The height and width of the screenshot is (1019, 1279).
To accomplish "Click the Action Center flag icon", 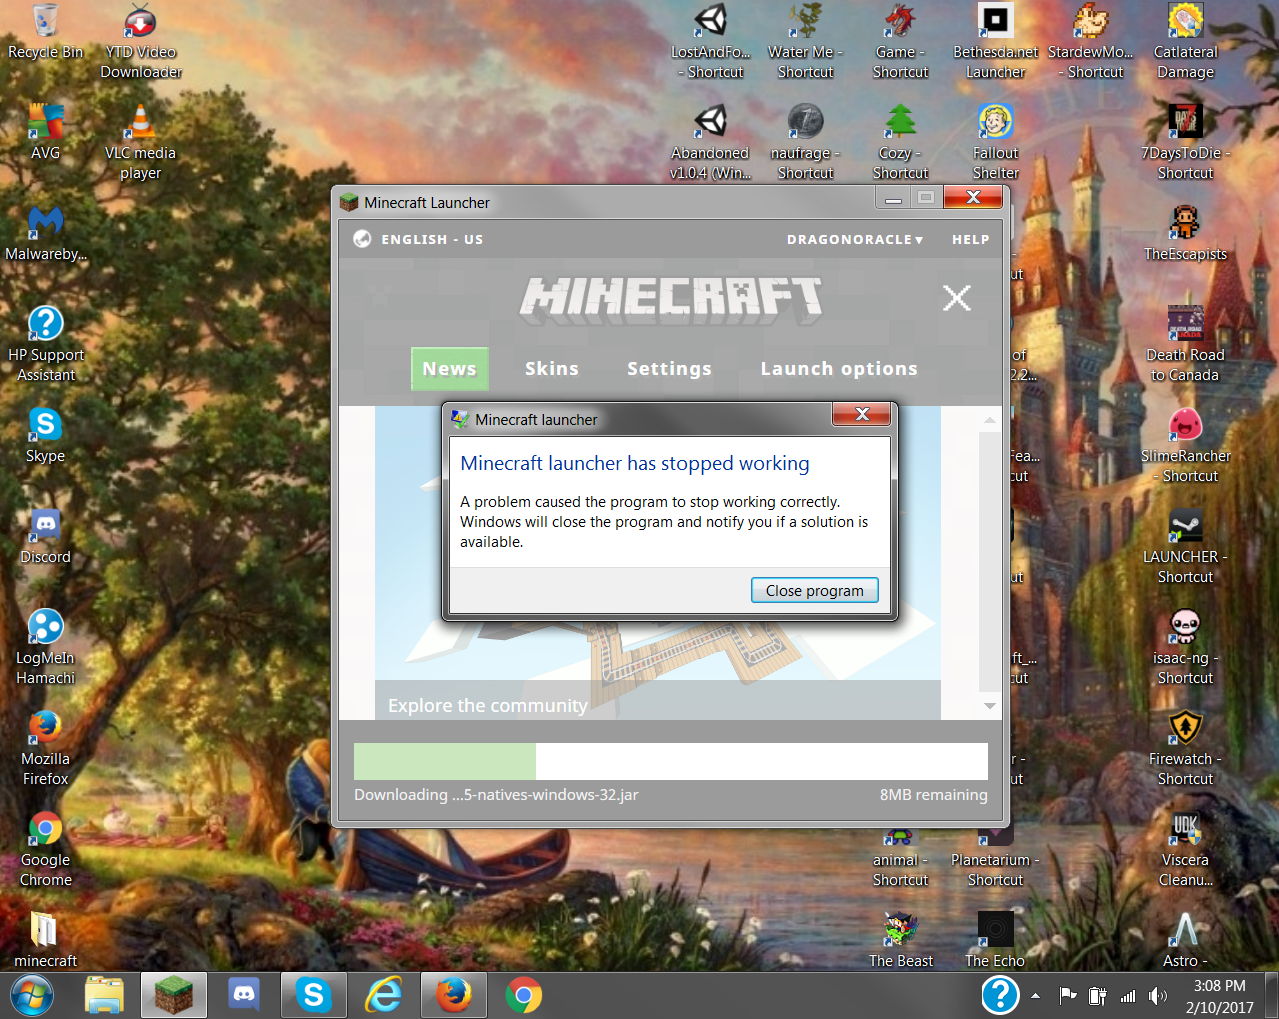I will point(1067,996).
